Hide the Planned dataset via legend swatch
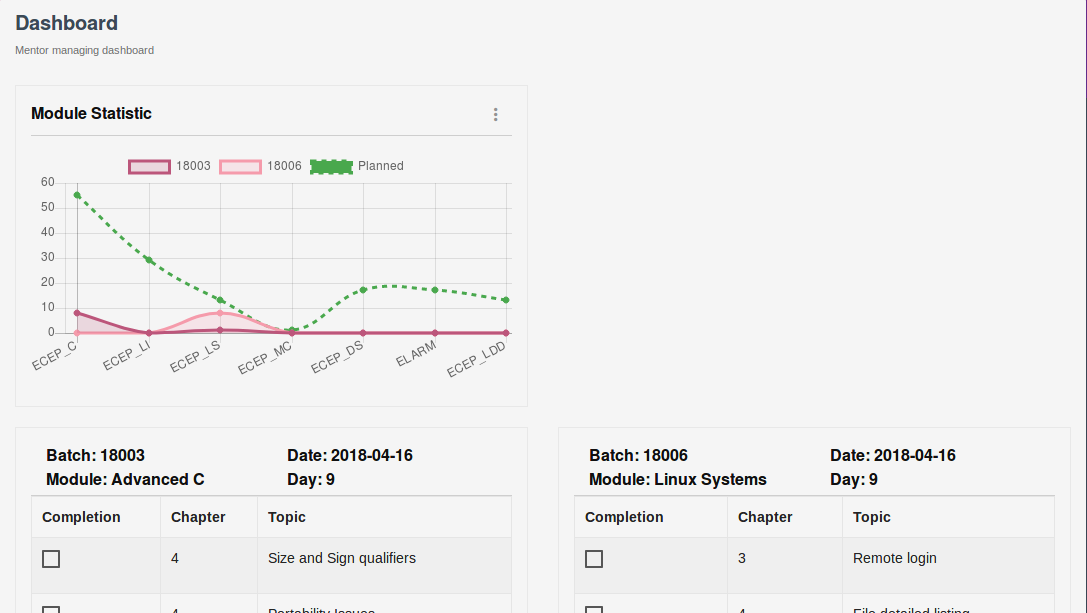 pos(331,166)
